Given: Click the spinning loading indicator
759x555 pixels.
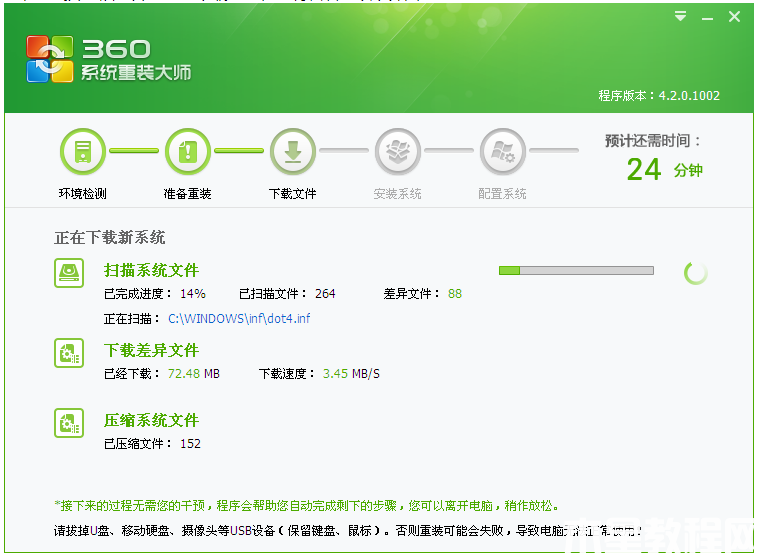Looking at the screenshot, I should (x=696, y=273).
